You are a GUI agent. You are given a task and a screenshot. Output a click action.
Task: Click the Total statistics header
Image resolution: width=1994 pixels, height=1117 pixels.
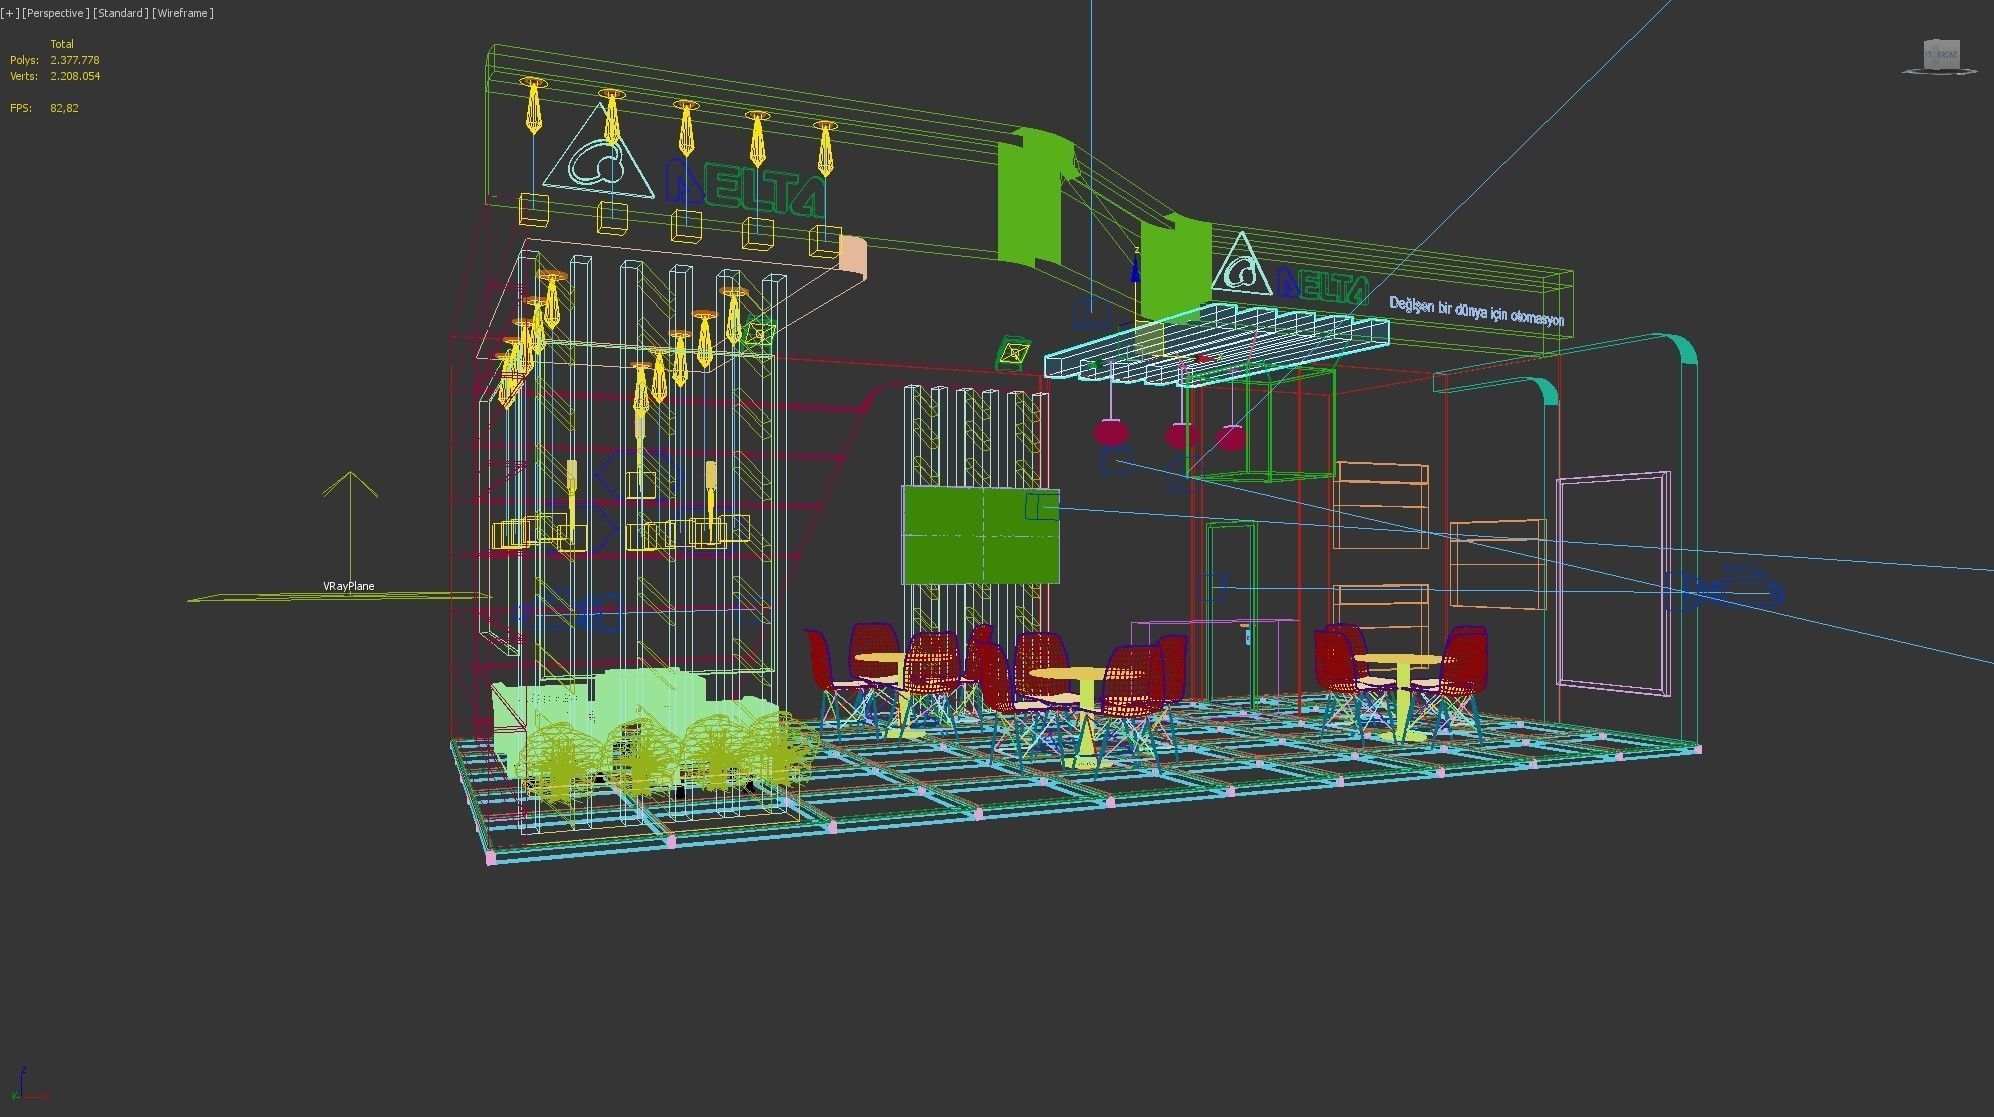62,44
